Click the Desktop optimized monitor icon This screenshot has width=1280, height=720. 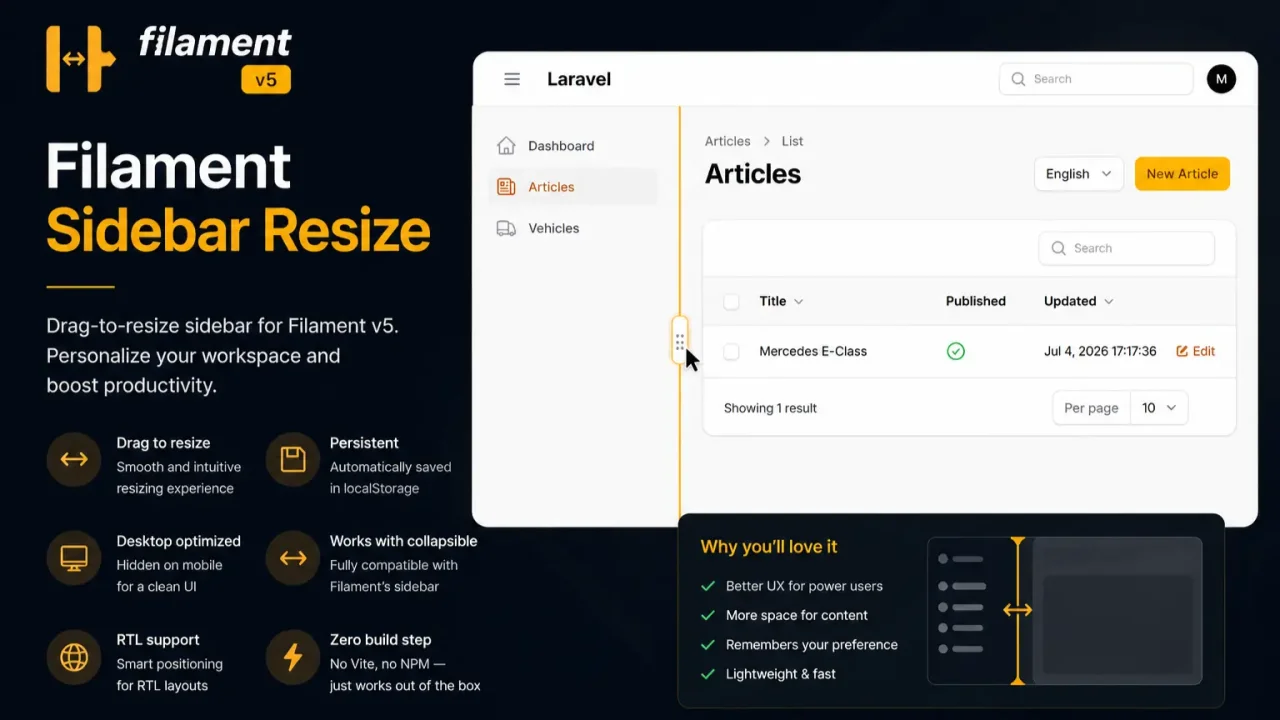(74, 558)
